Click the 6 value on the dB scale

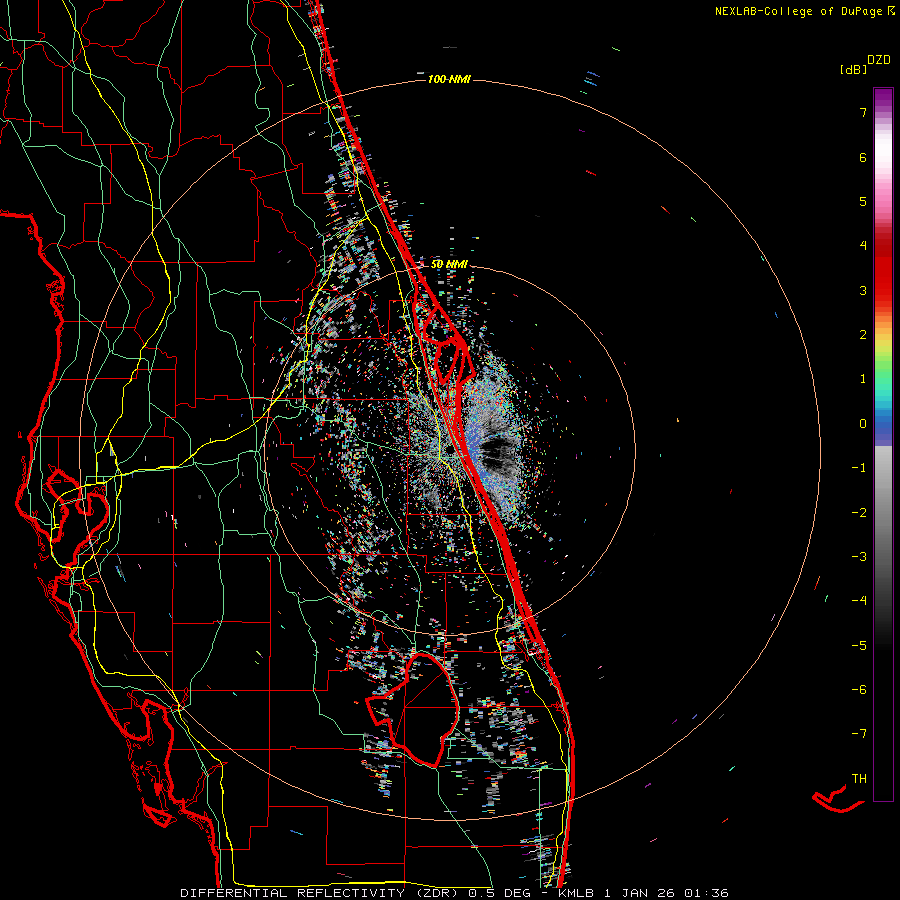coord(863,157)
